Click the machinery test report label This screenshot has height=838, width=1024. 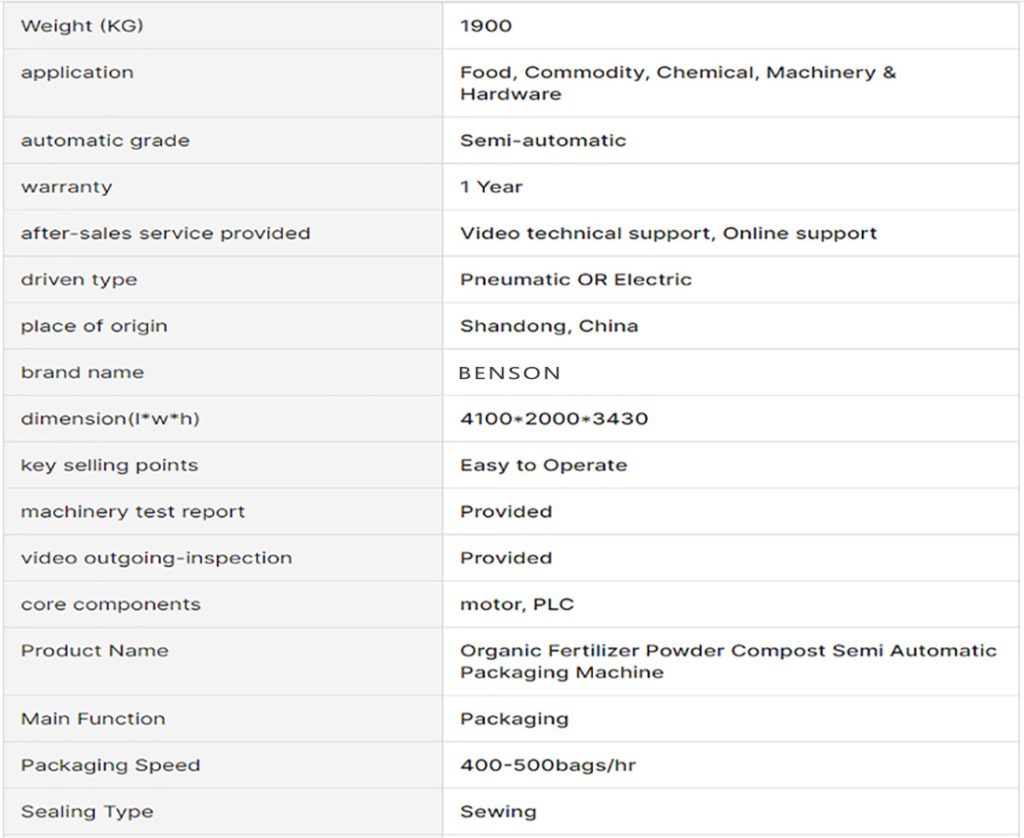point(133,512)
